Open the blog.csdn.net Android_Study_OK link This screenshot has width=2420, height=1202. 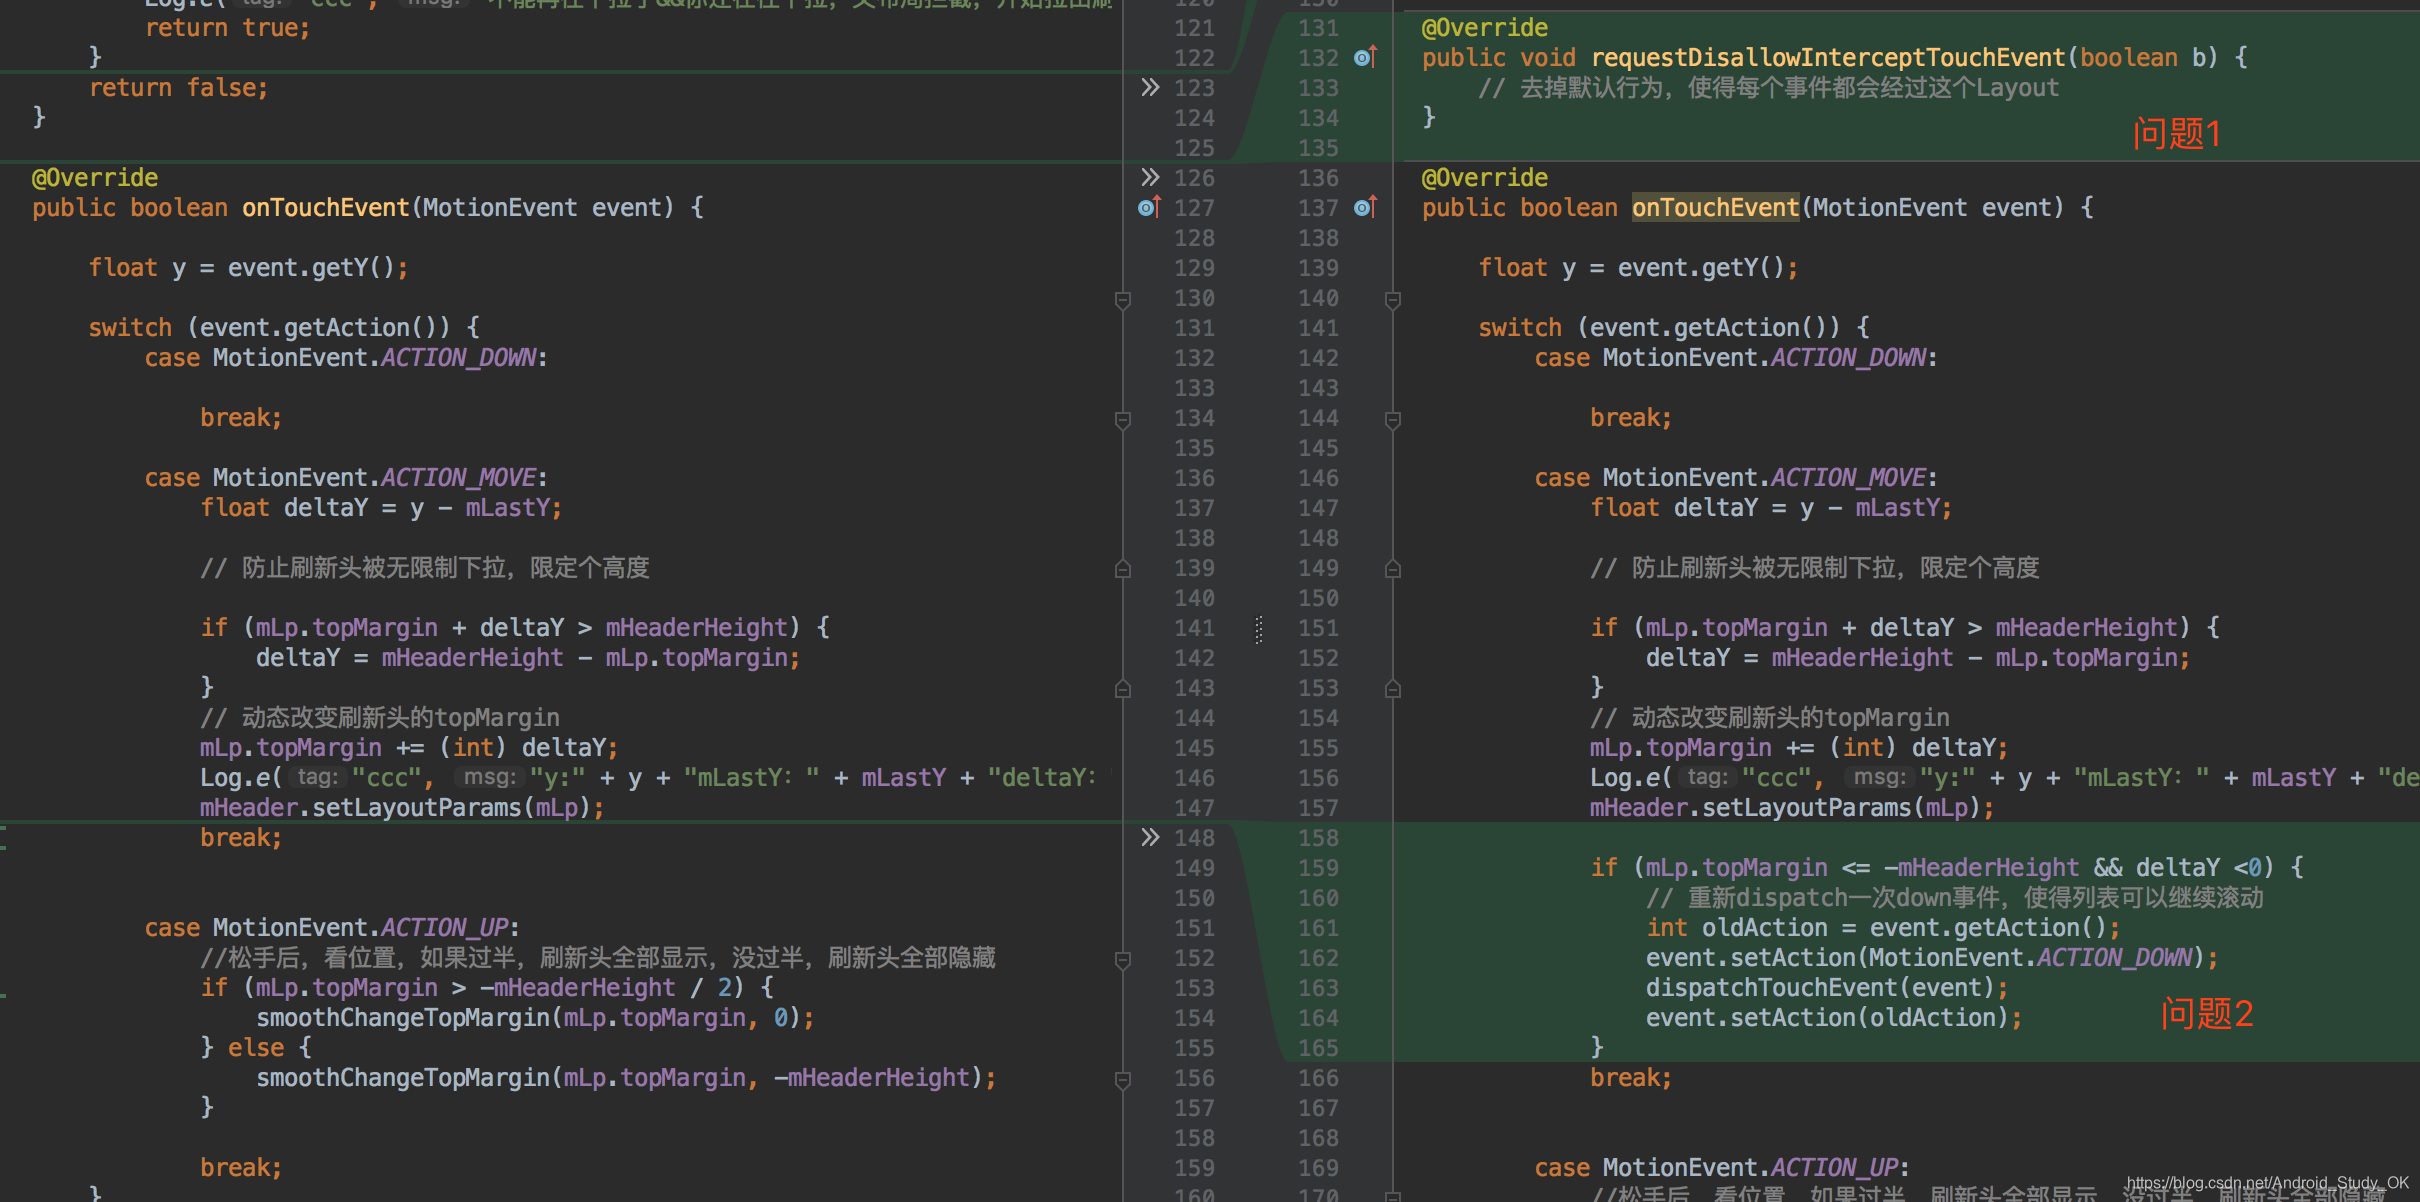[x=2267, y=1183]
